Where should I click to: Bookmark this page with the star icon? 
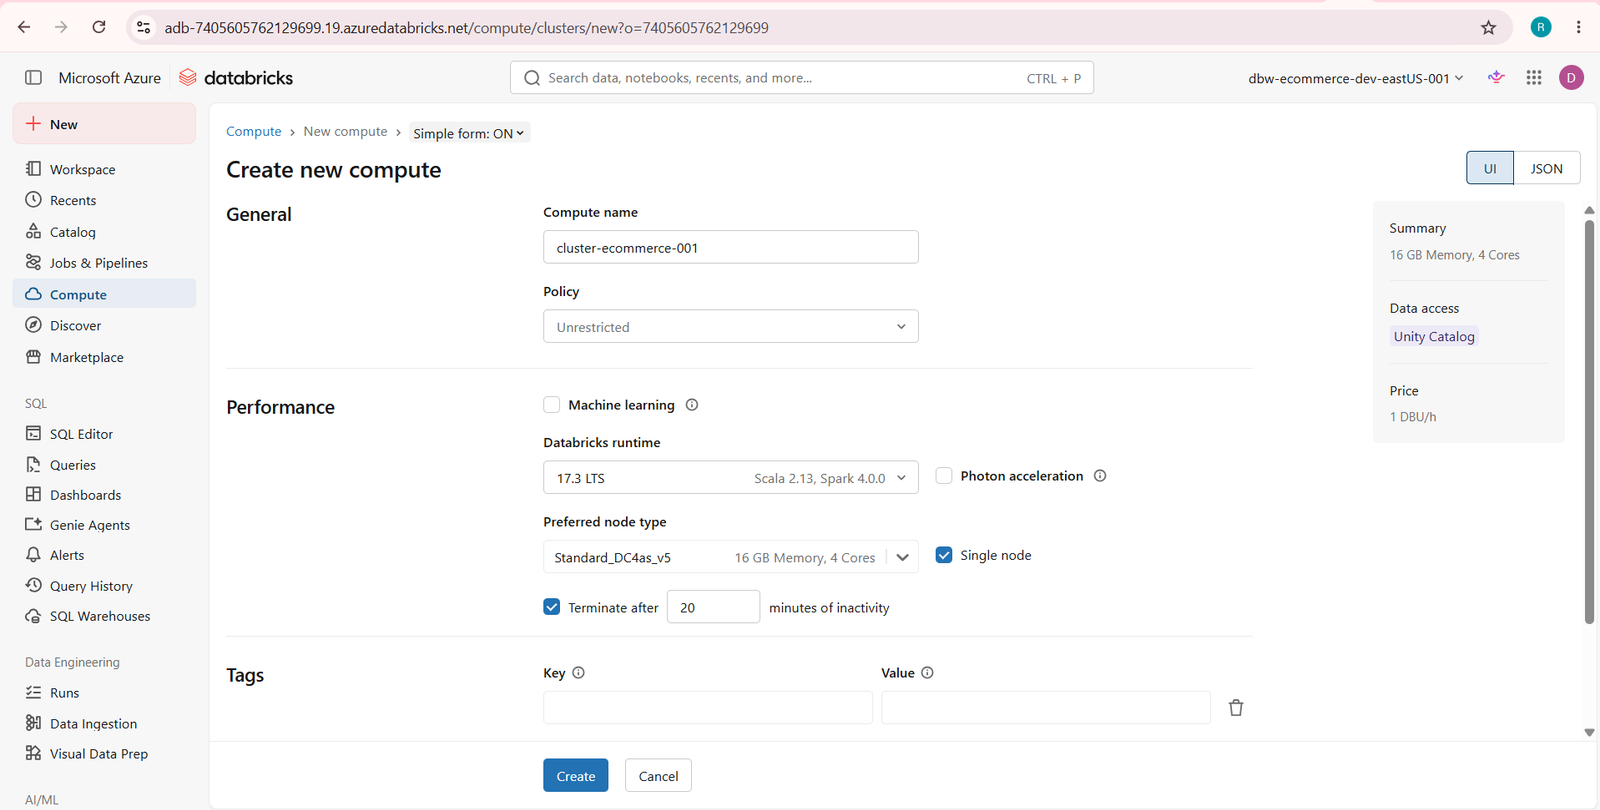point(1488,28)
